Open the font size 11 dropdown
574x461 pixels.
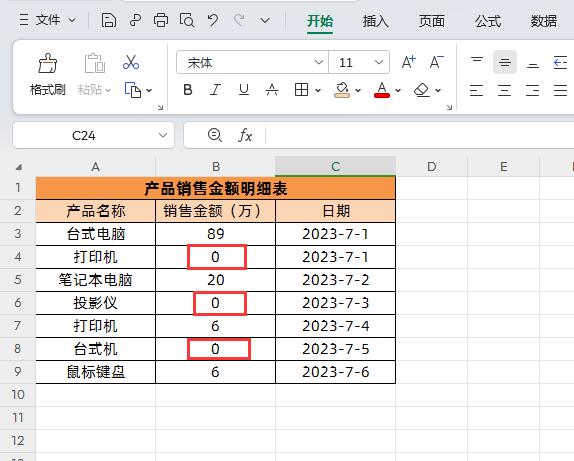(379, 62)
